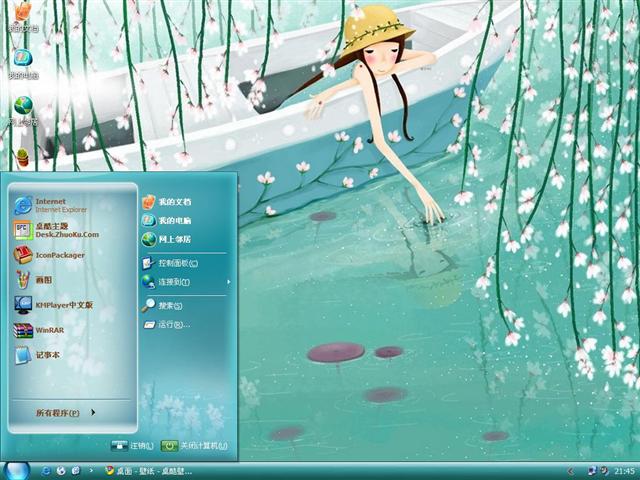Open 我的电脑 in the start menu

pos(167,220)
